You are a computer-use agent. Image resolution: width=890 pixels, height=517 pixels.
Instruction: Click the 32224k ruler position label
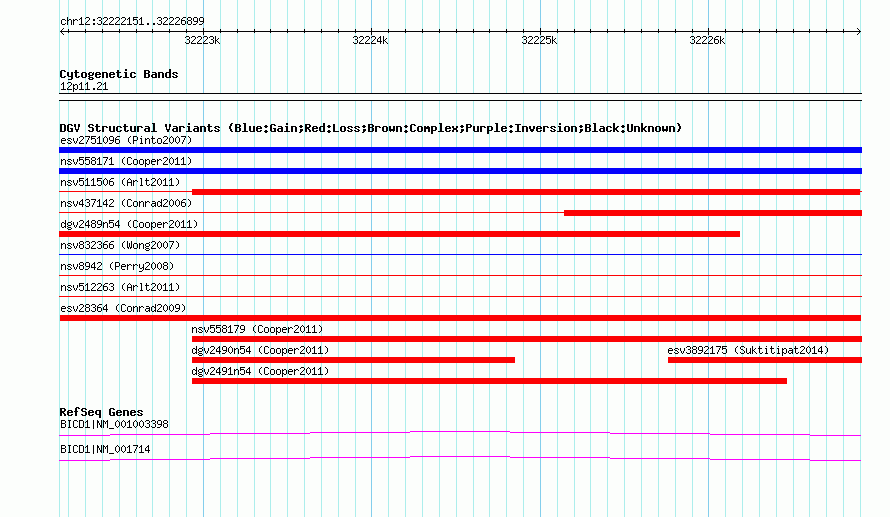click(x=370, y=40)
